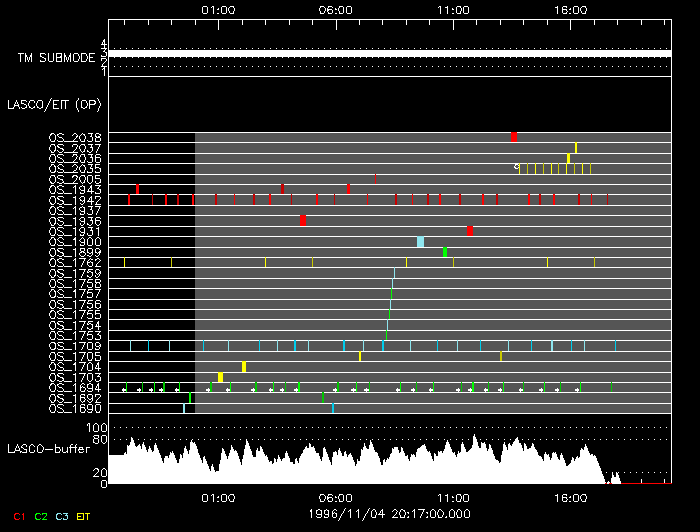Click the TM SUBMODE label
700x532 pixels.
tap(56, 58)
